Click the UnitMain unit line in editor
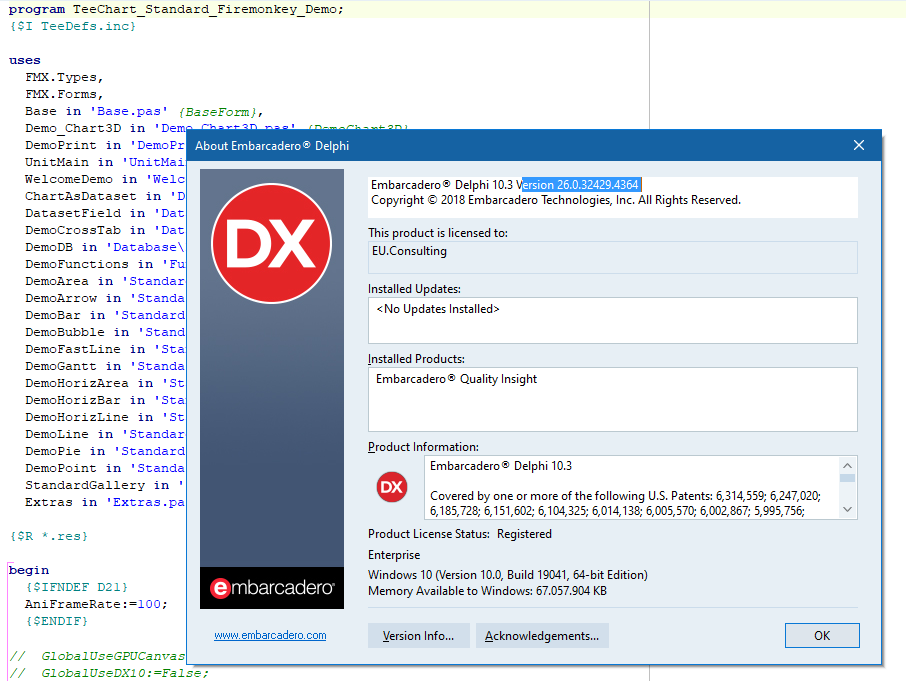The image size is (906, 681). point(105,162)
